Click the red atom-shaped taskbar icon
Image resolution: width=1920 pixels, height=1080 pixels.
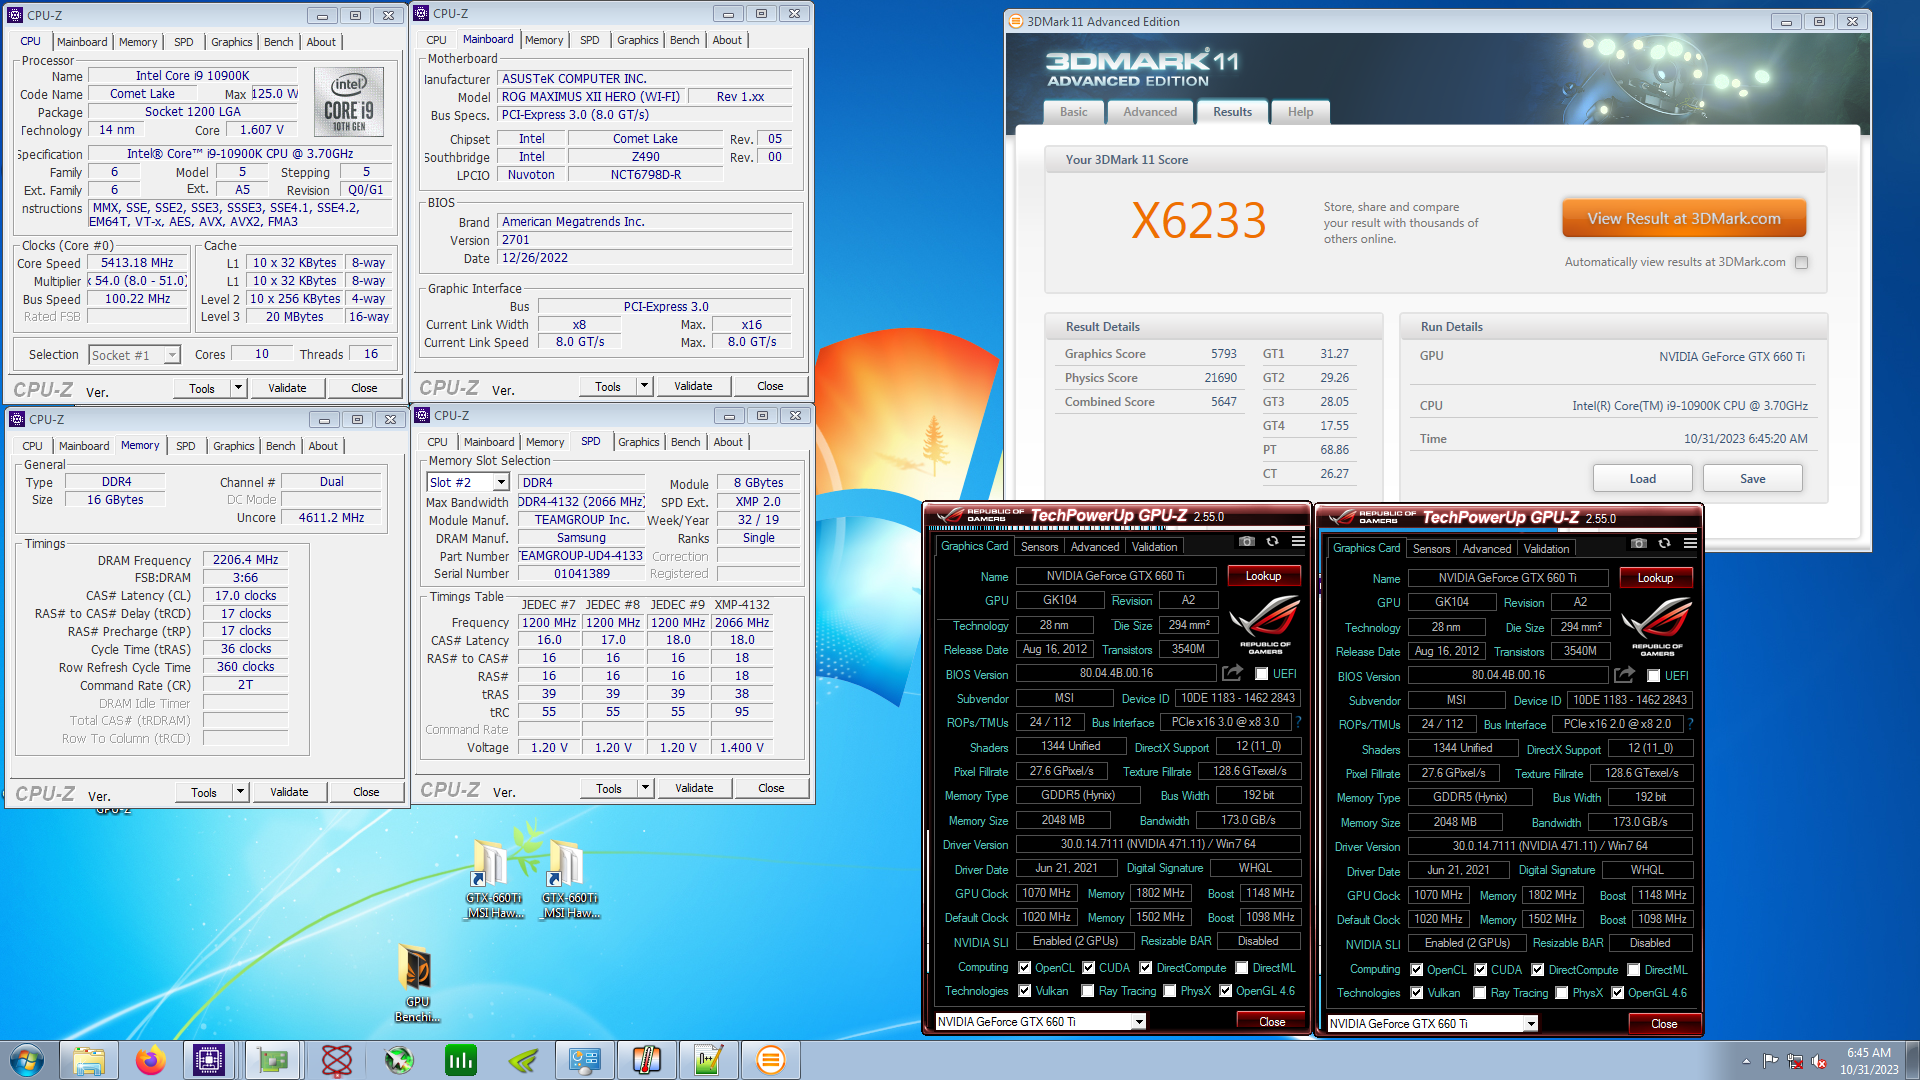click(x=337, y=1060)
